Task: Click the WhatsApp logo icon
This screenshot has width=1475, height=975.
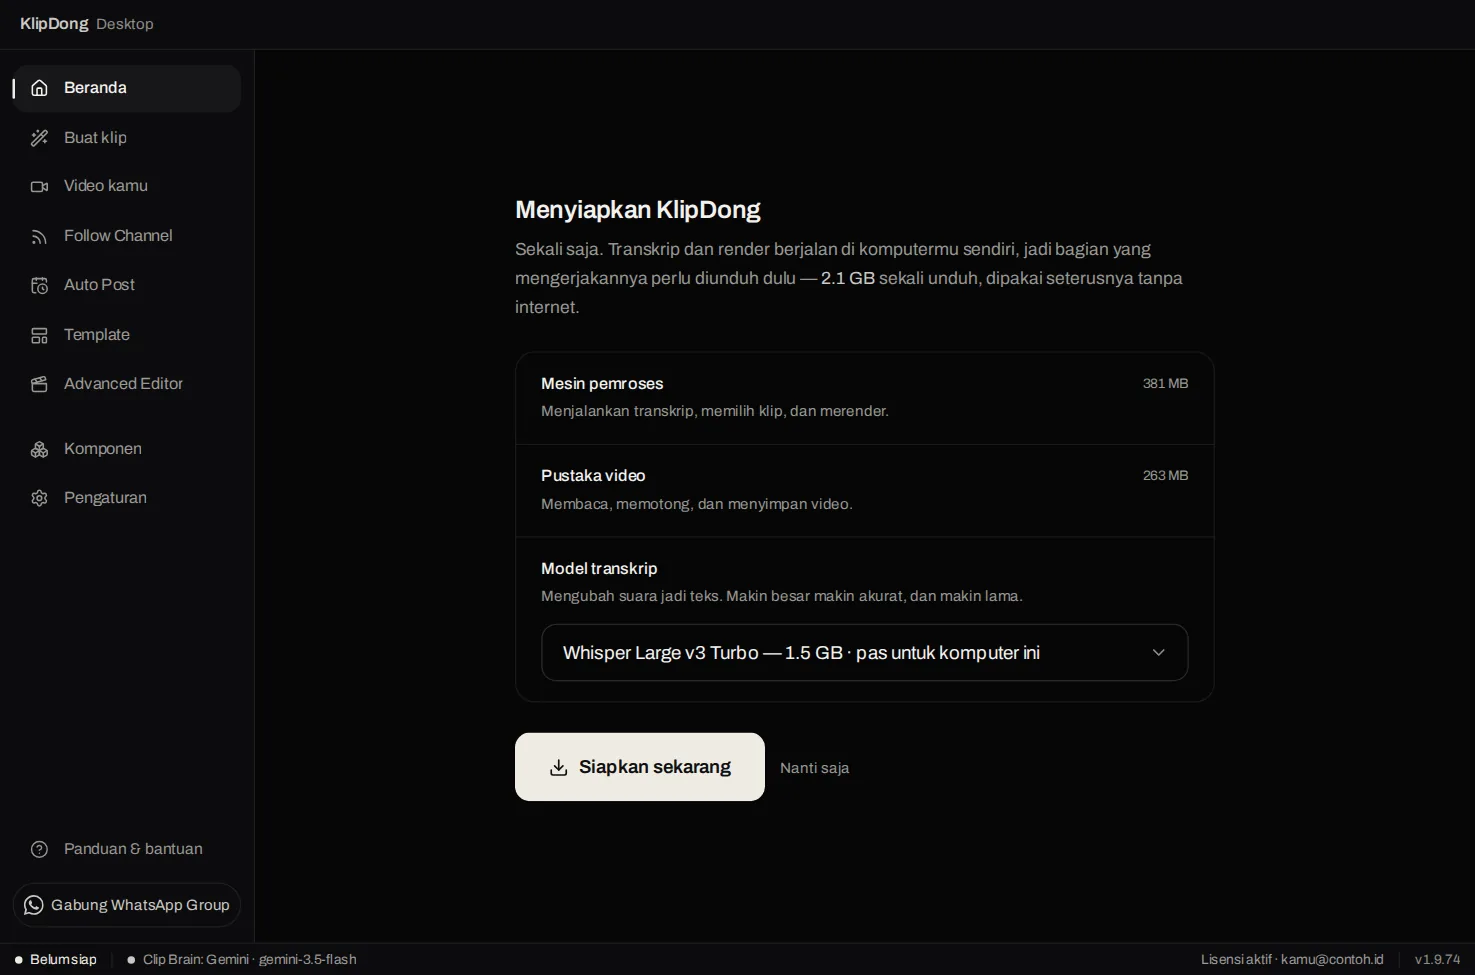Action: (34, 905)
